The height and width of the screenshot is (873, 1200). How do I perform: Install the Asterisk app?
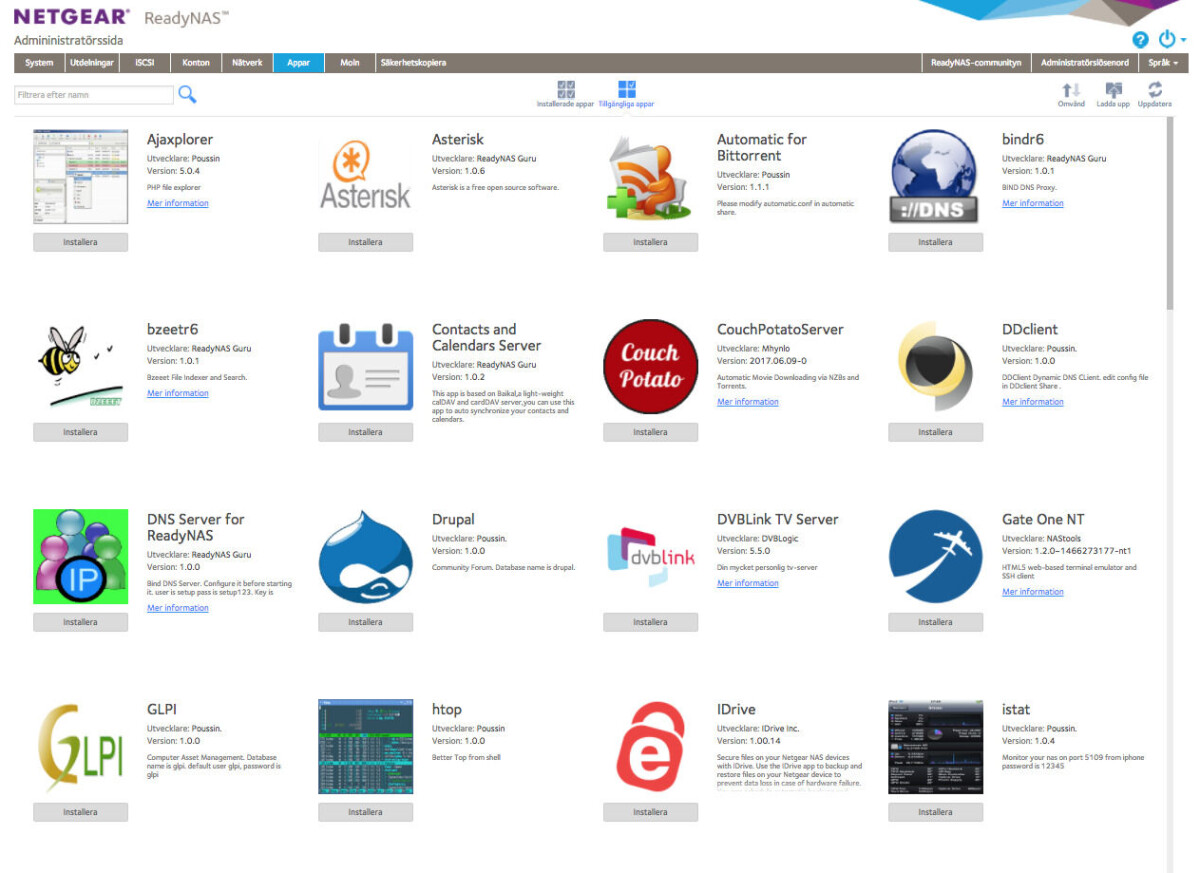[365, 242]
